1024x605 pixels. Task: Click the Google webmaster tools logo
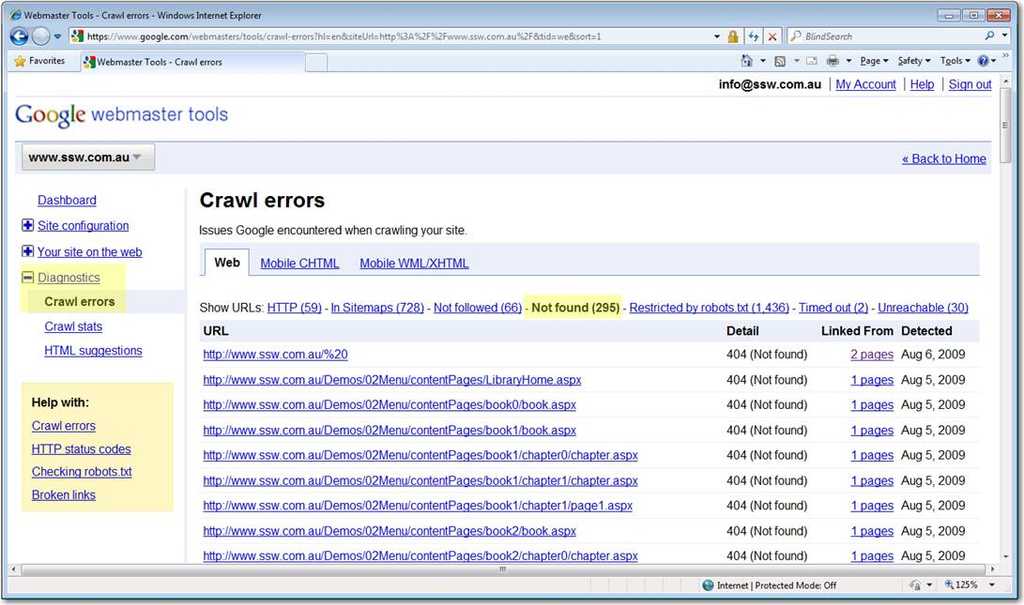coord(120,114)
